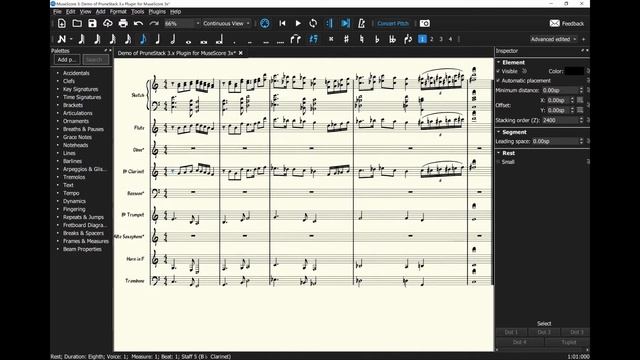Screen dimensions: 640x360
Task: Open the element Color swatch
Action: tap(574, 71)
